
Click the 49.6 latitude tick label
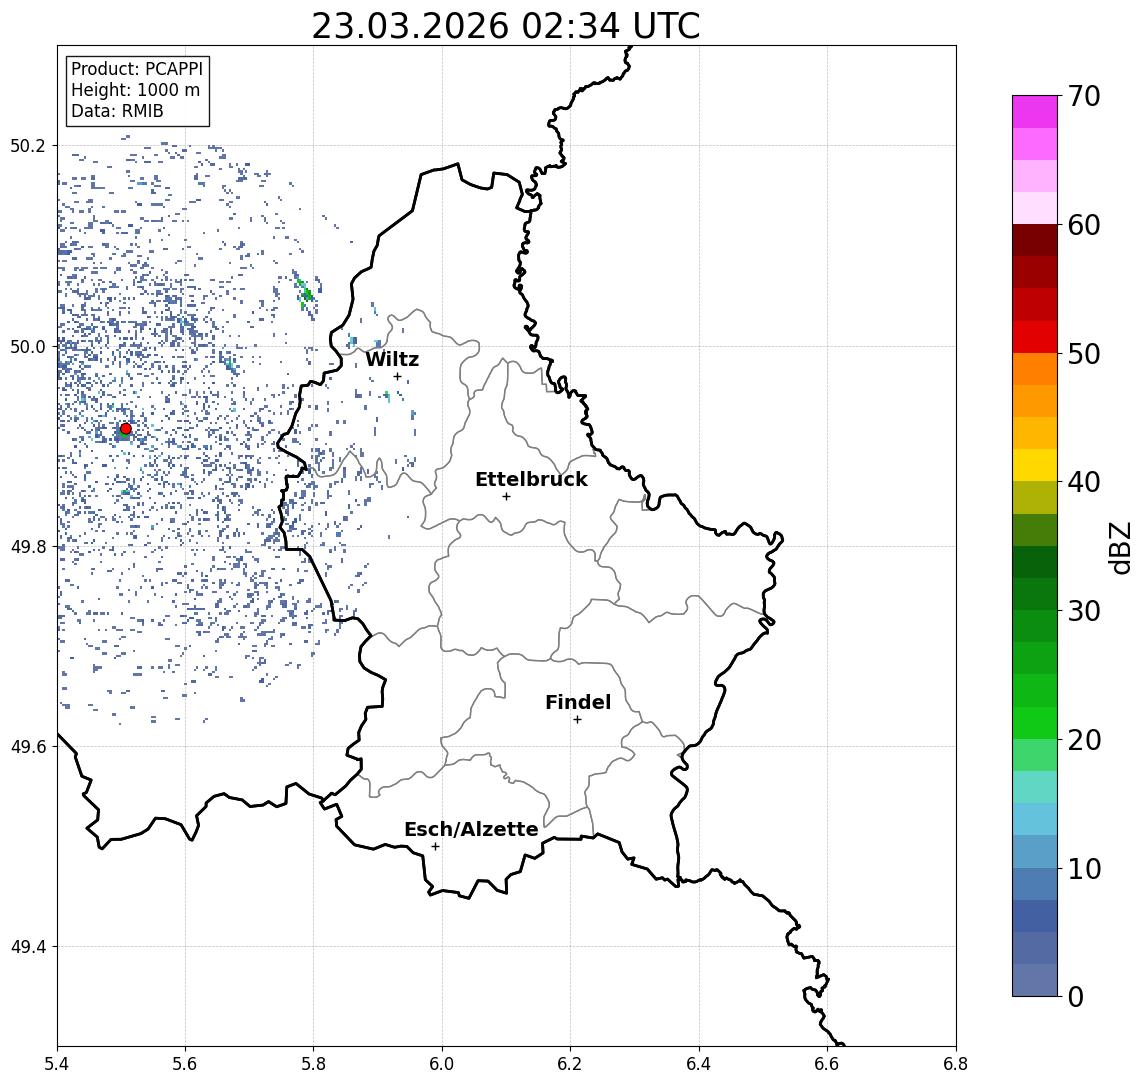click(x=28, y=747)
